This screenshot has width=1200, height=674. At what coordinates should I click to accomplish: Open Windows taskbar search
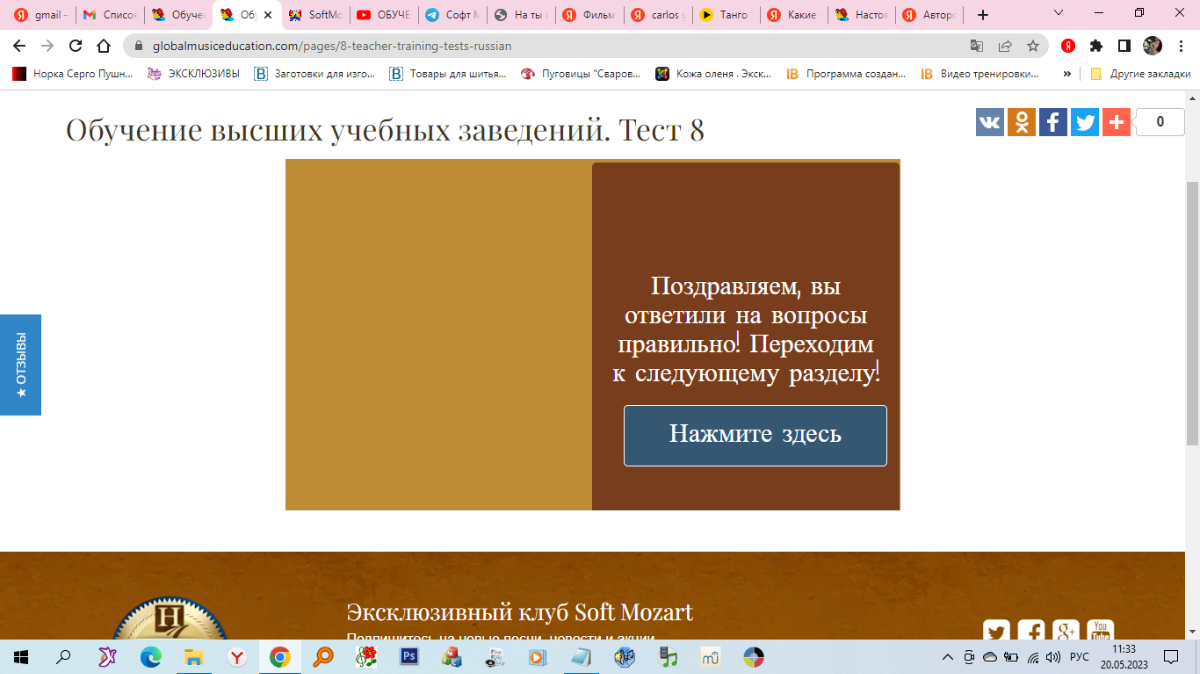click(x=63, y=657)
